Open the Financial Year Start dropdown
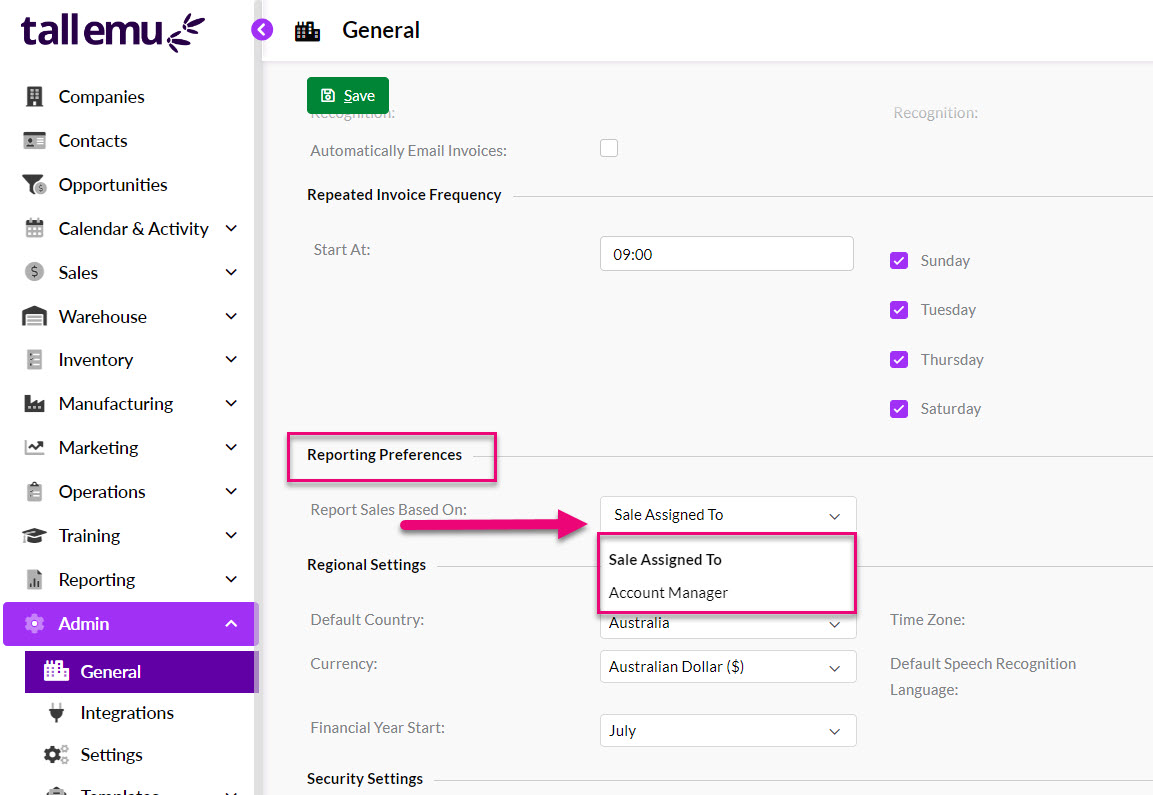Viewport: 1153px width, 795px height. coord(727,730)
